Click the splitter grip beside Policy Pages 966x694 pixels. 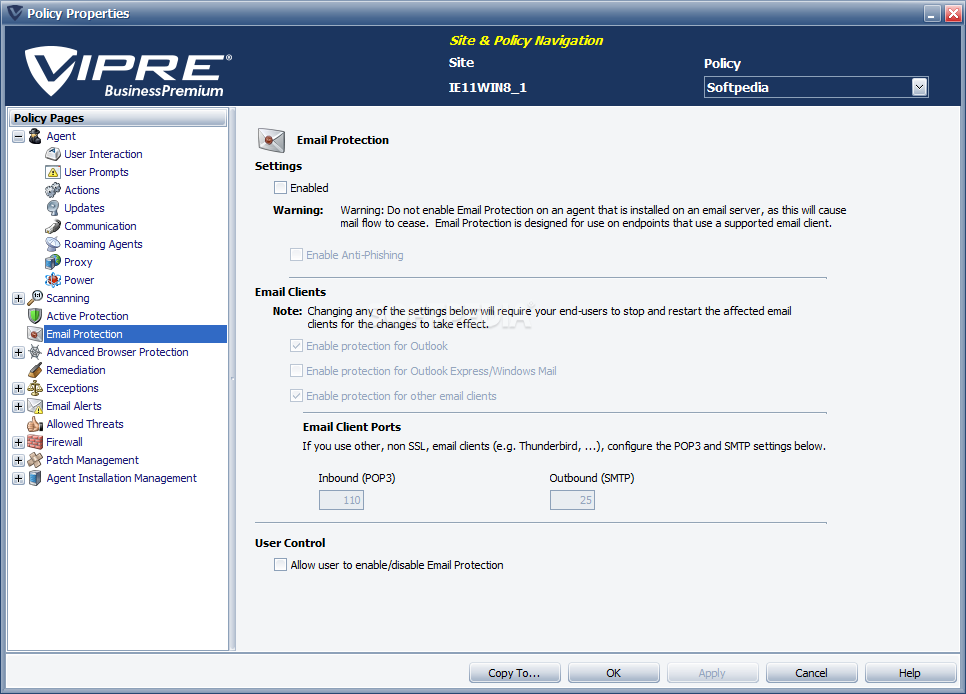click(x=233, y=379)
